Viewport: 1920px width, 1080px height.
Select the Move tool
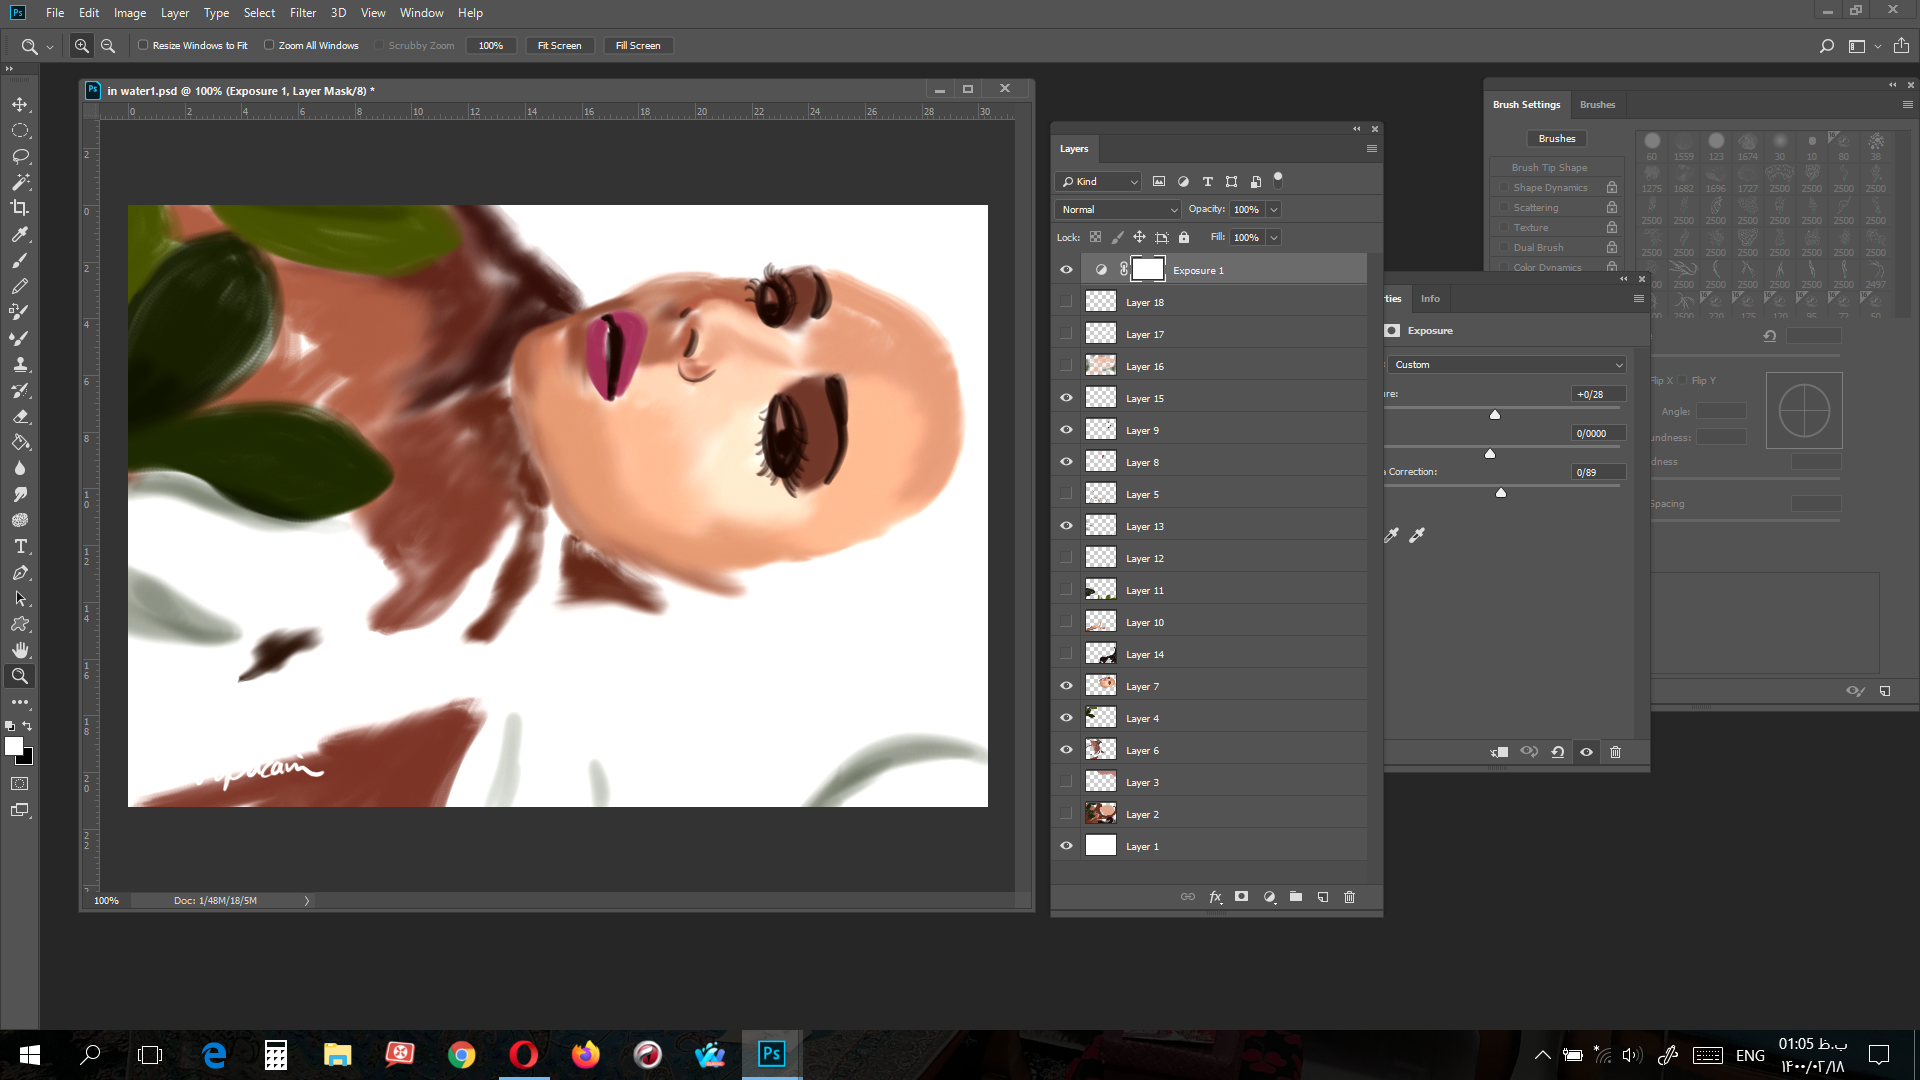(x=20, y=104)
